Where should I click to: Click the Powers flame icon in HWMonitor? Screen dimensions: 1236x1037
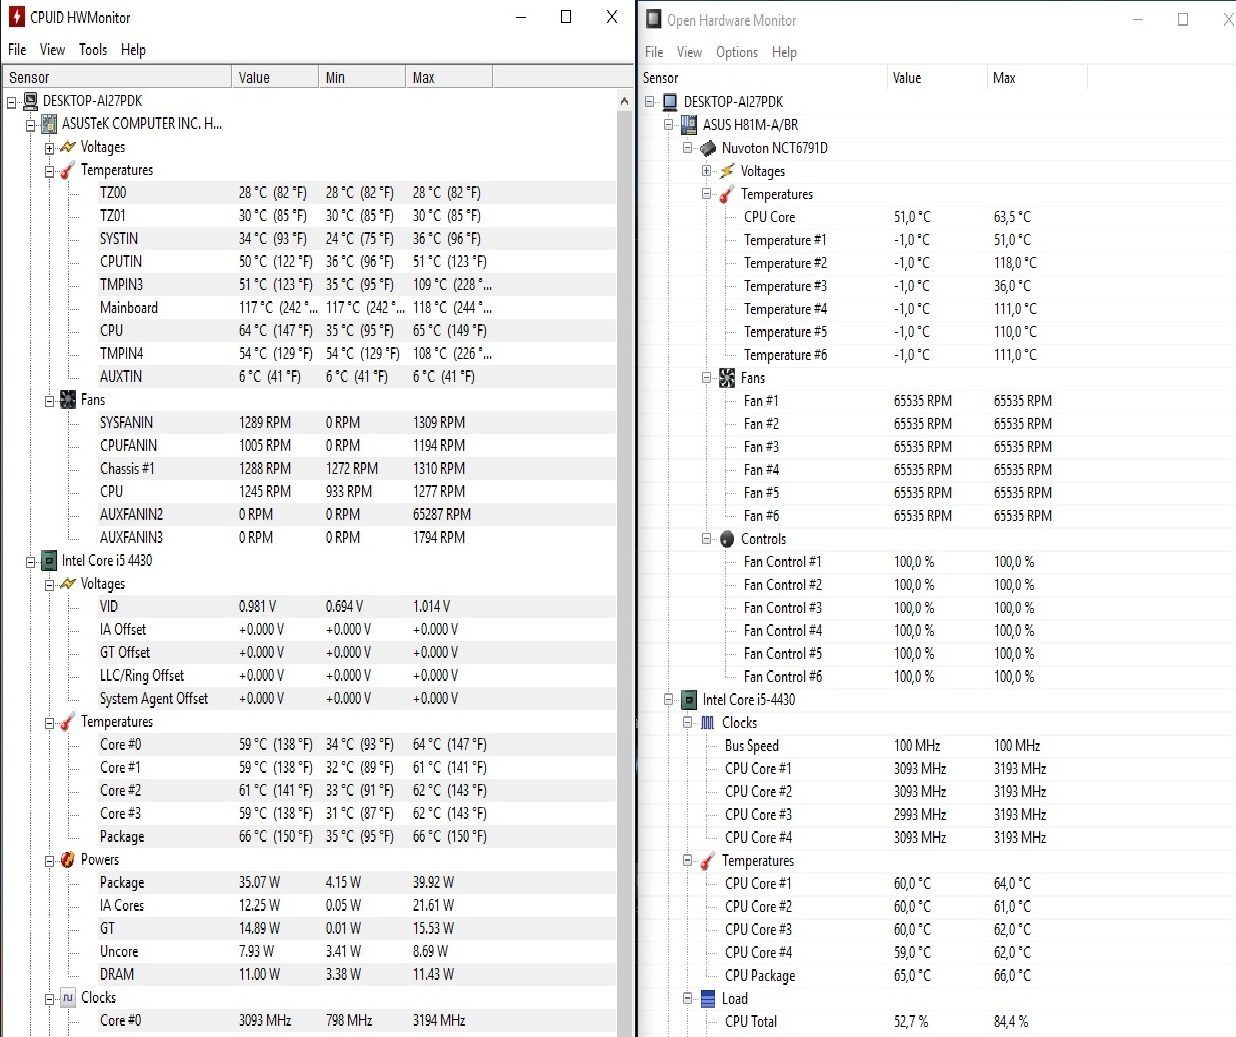(68, 860)
